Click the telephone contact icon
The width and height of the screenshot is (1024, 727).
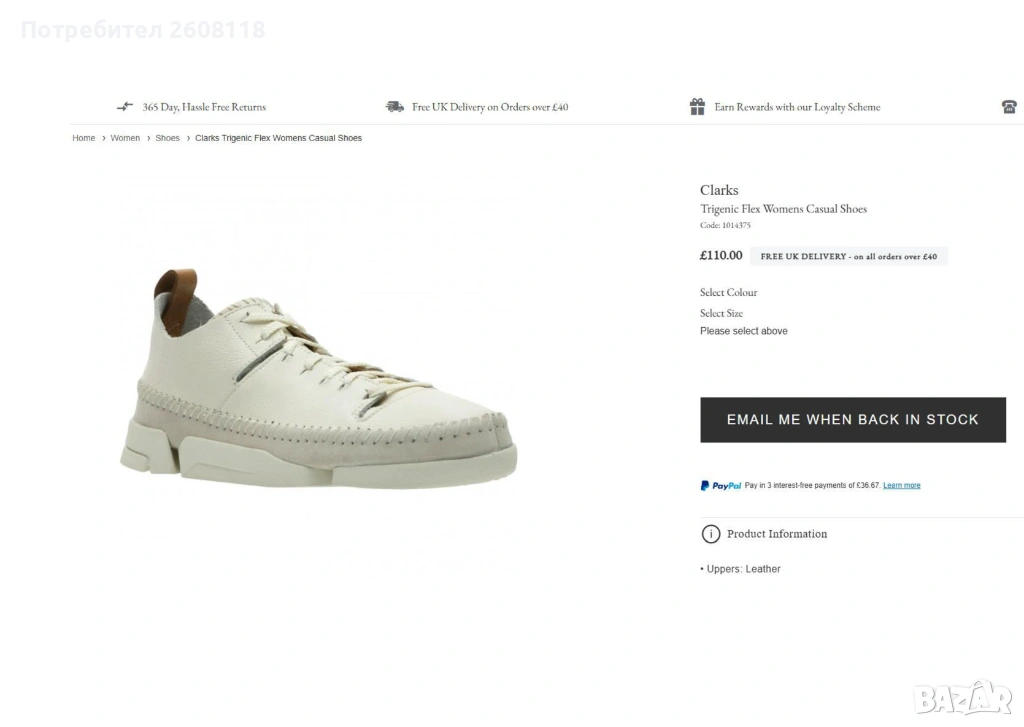pyautogui.click(x=1009, y=107)
